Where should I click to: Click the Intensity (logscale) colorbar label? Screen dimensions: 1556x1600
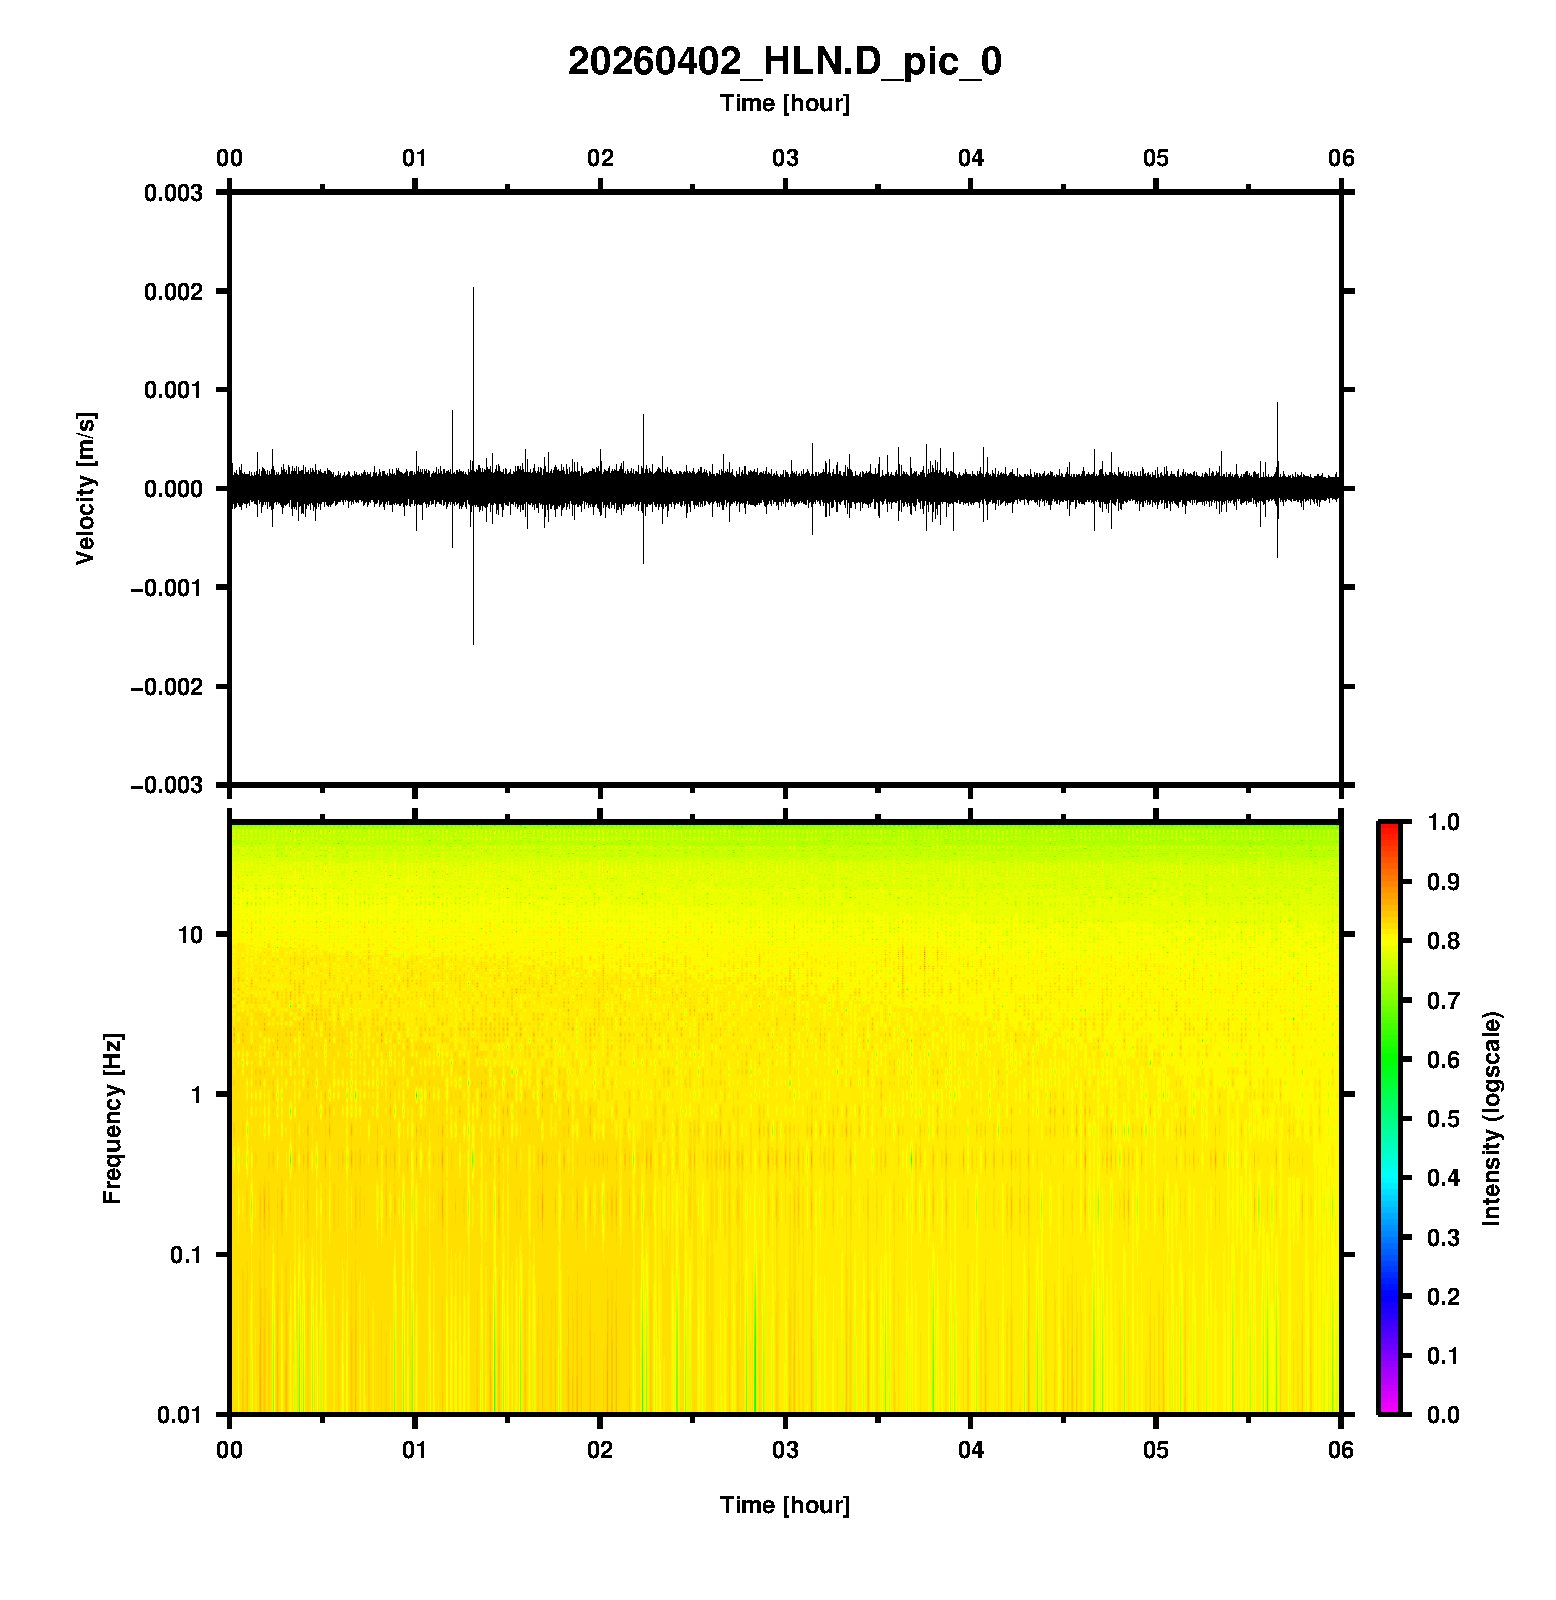coord(1492,1118)
